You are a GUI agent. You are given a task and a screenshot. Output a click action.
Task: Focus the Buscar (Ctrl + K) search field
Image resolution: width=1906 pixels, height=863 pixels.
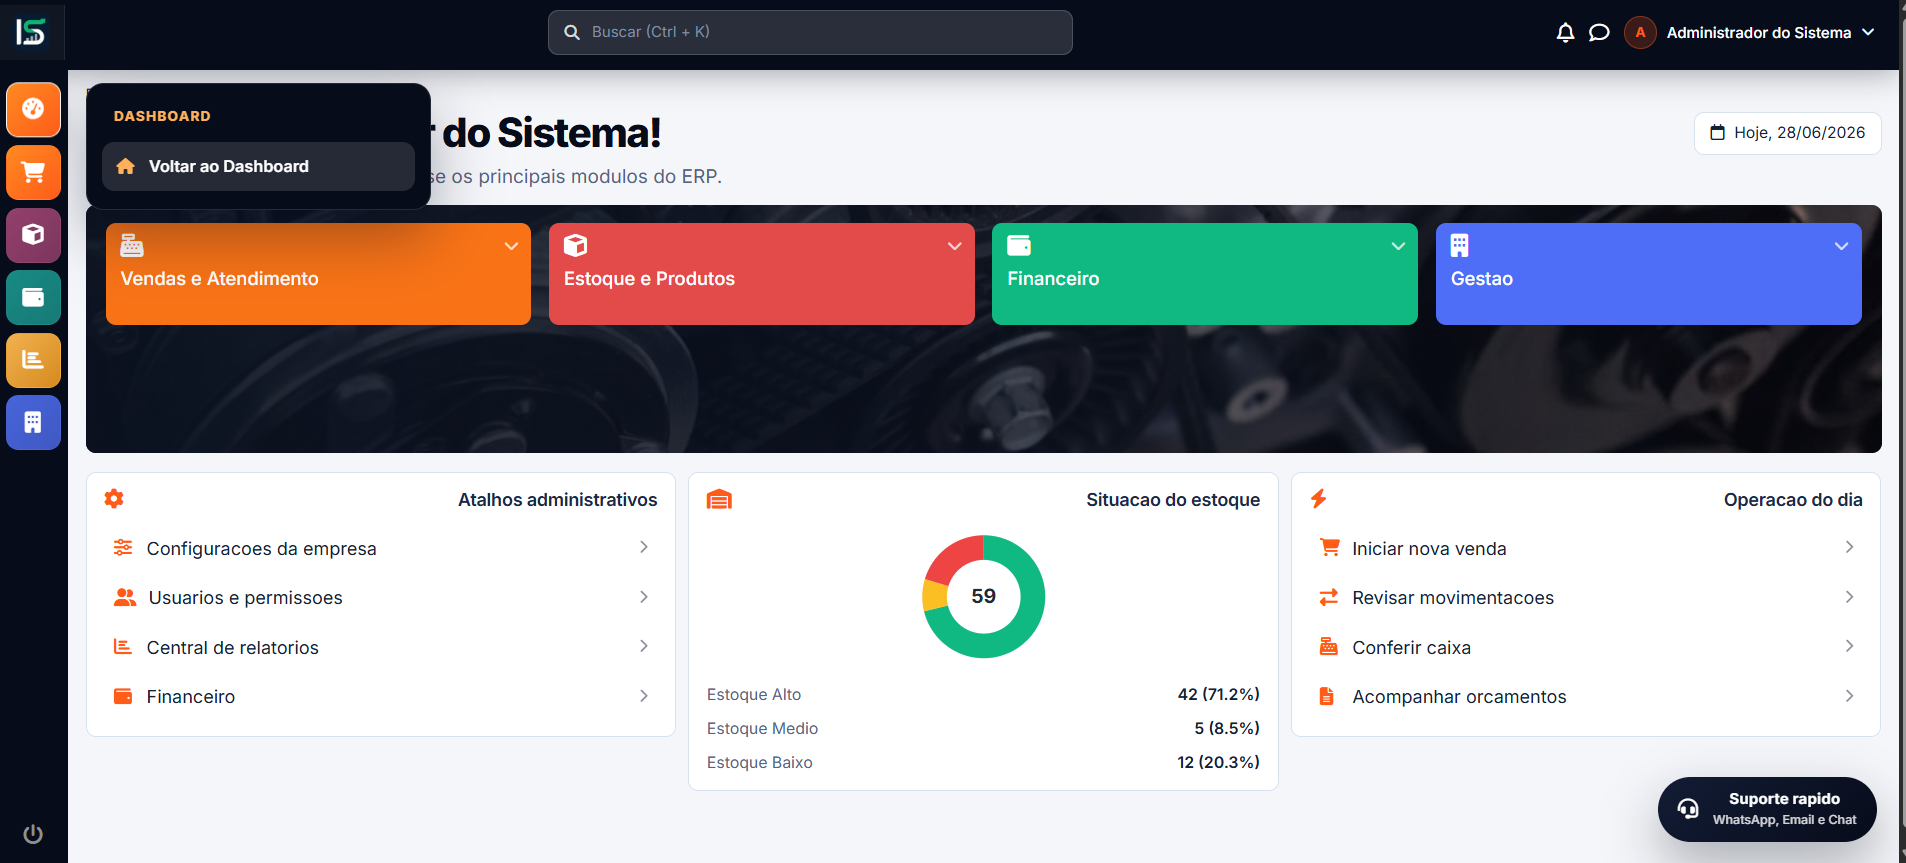point(810,32)
